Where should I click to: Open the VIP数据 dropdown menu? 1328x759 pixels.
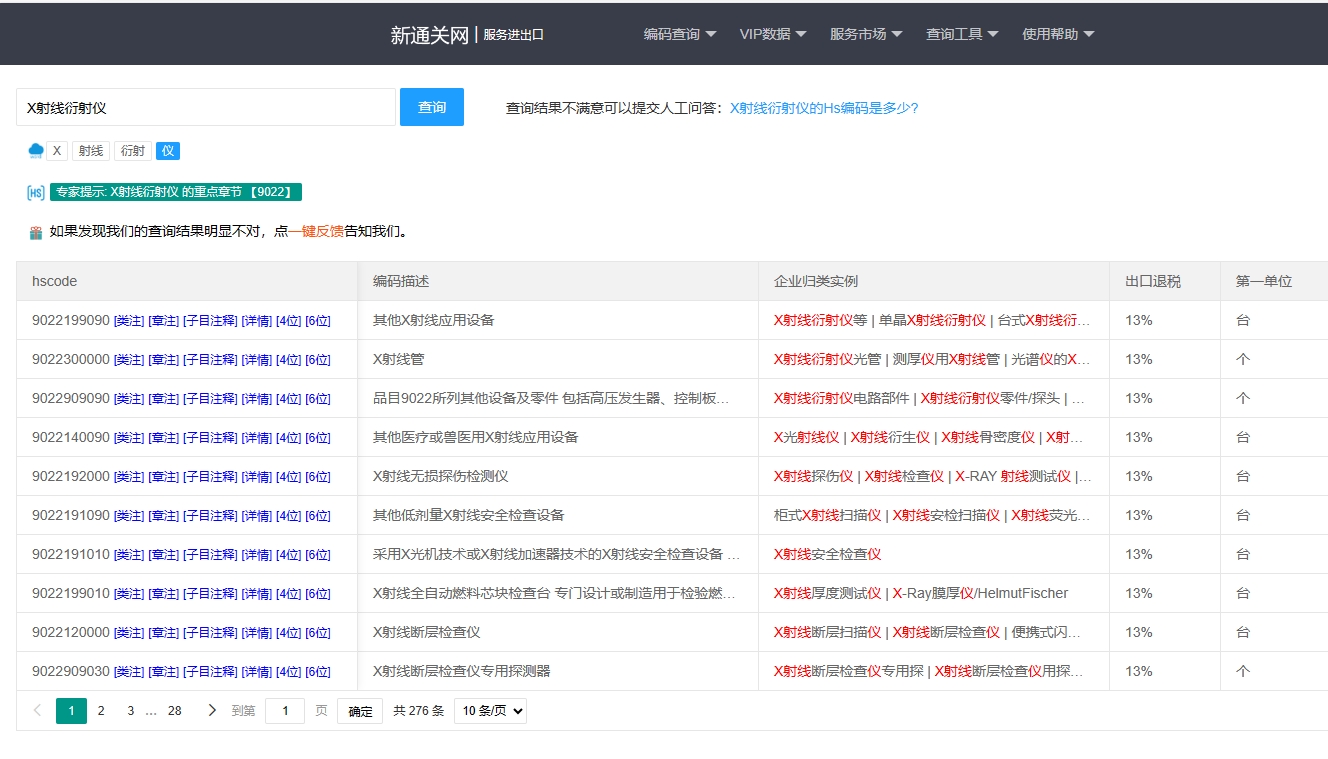(773, 34)
